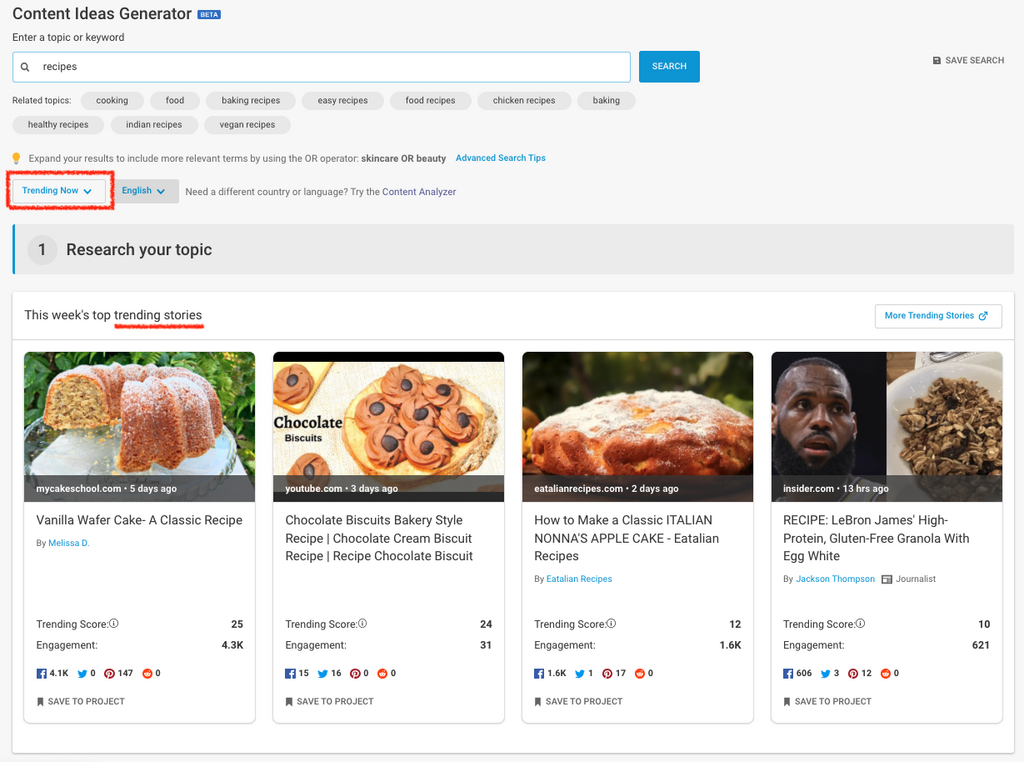This screenshot has height=762, width=1024.
Task: Click the topic or keyword input field
Action: [330, 67]
